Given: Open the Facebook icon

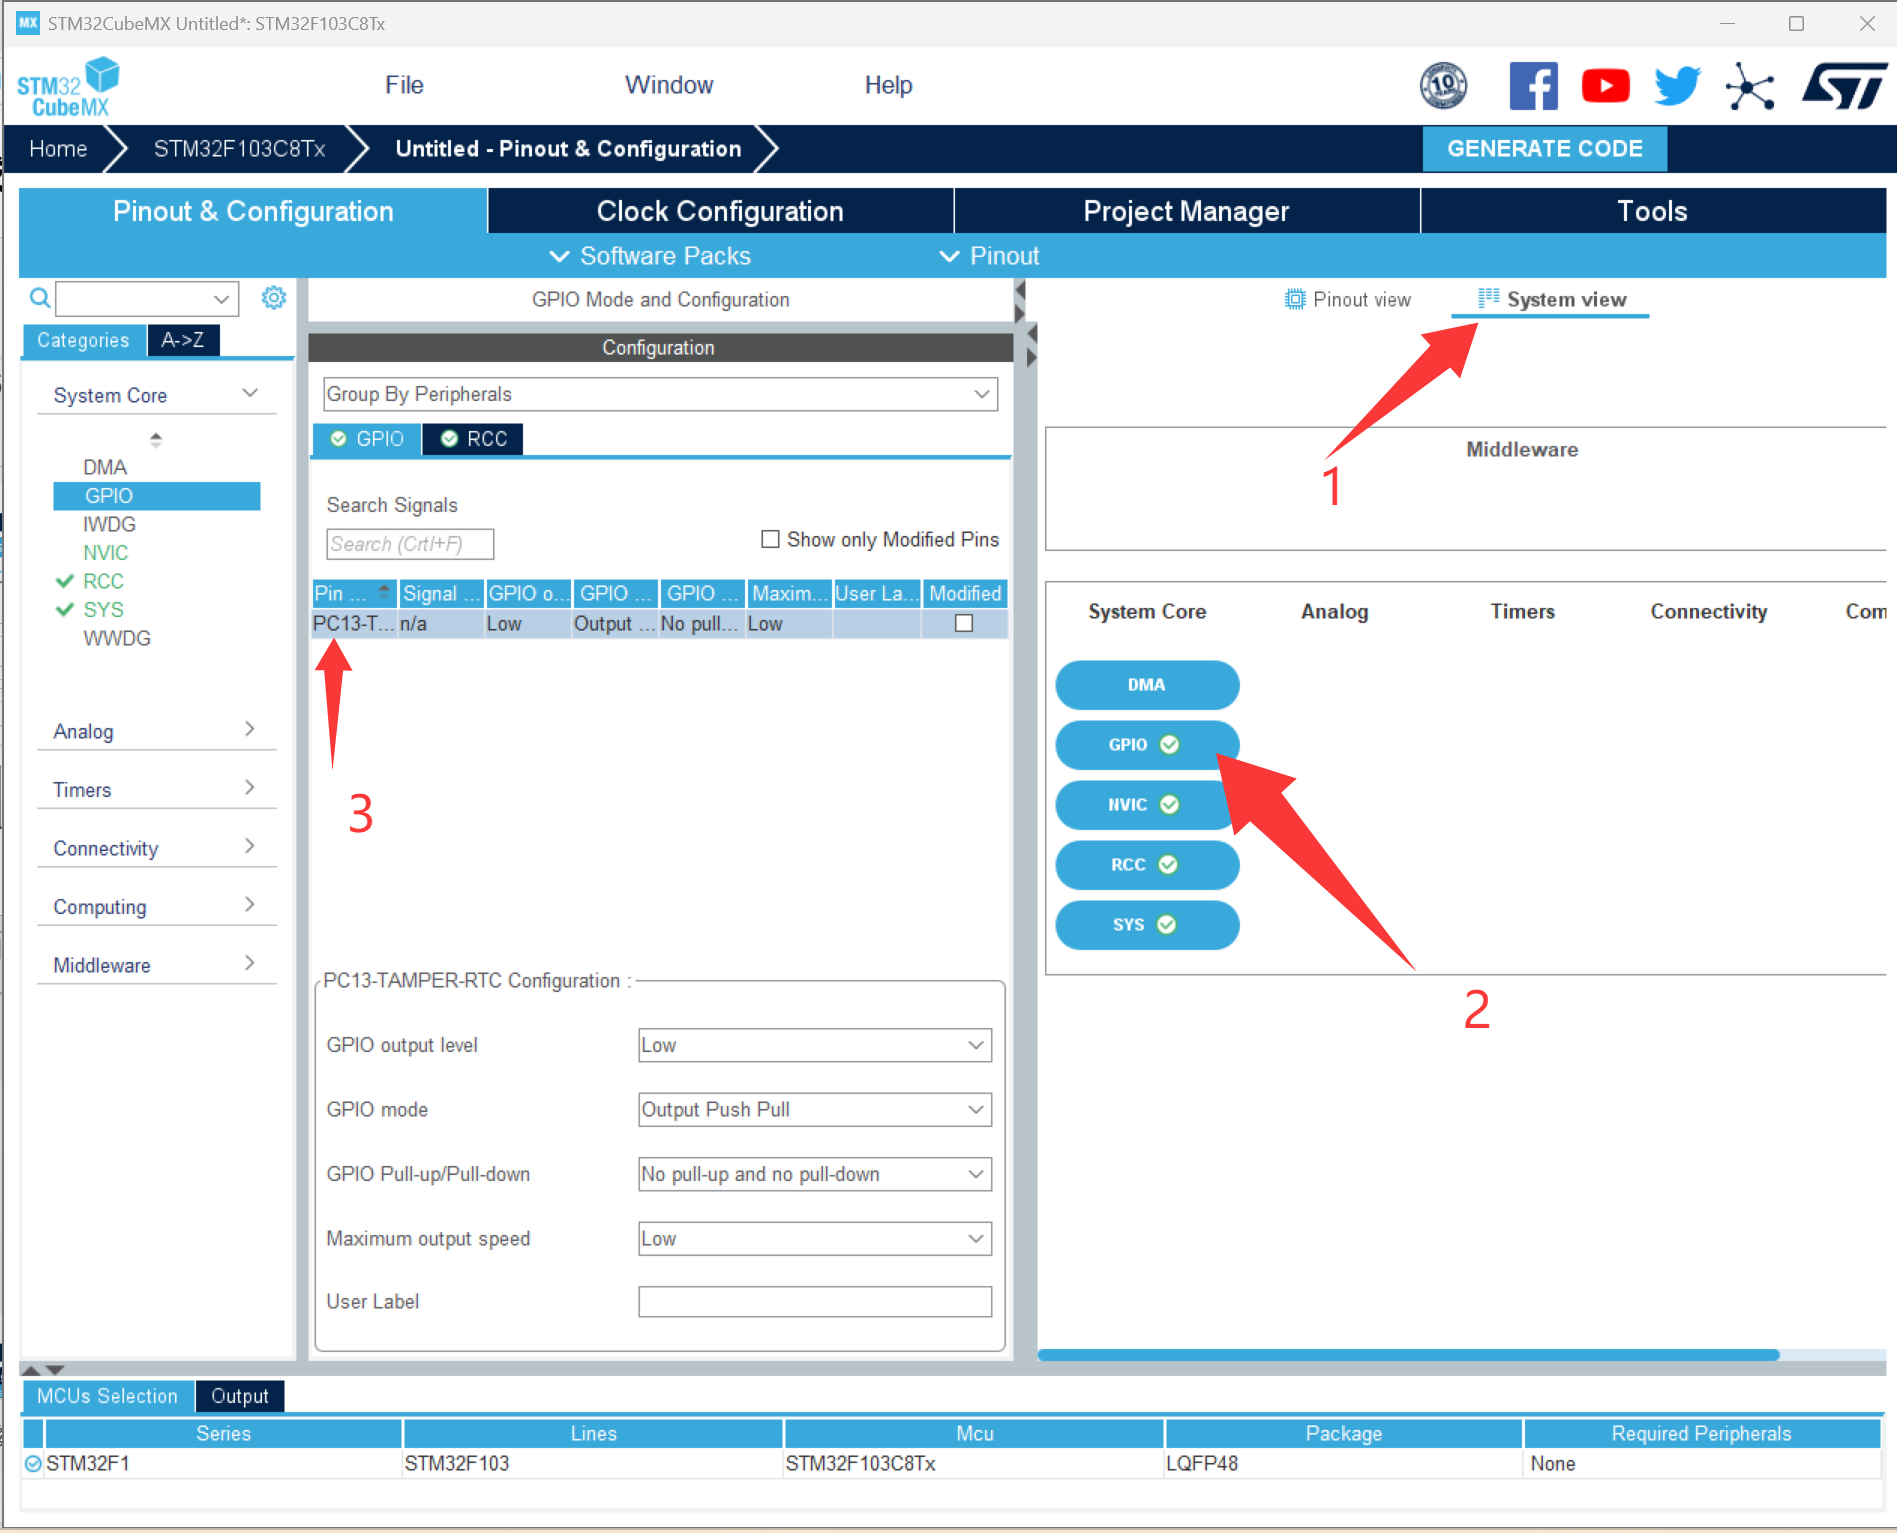Looking at the screenshot, I should point(1533,86).
